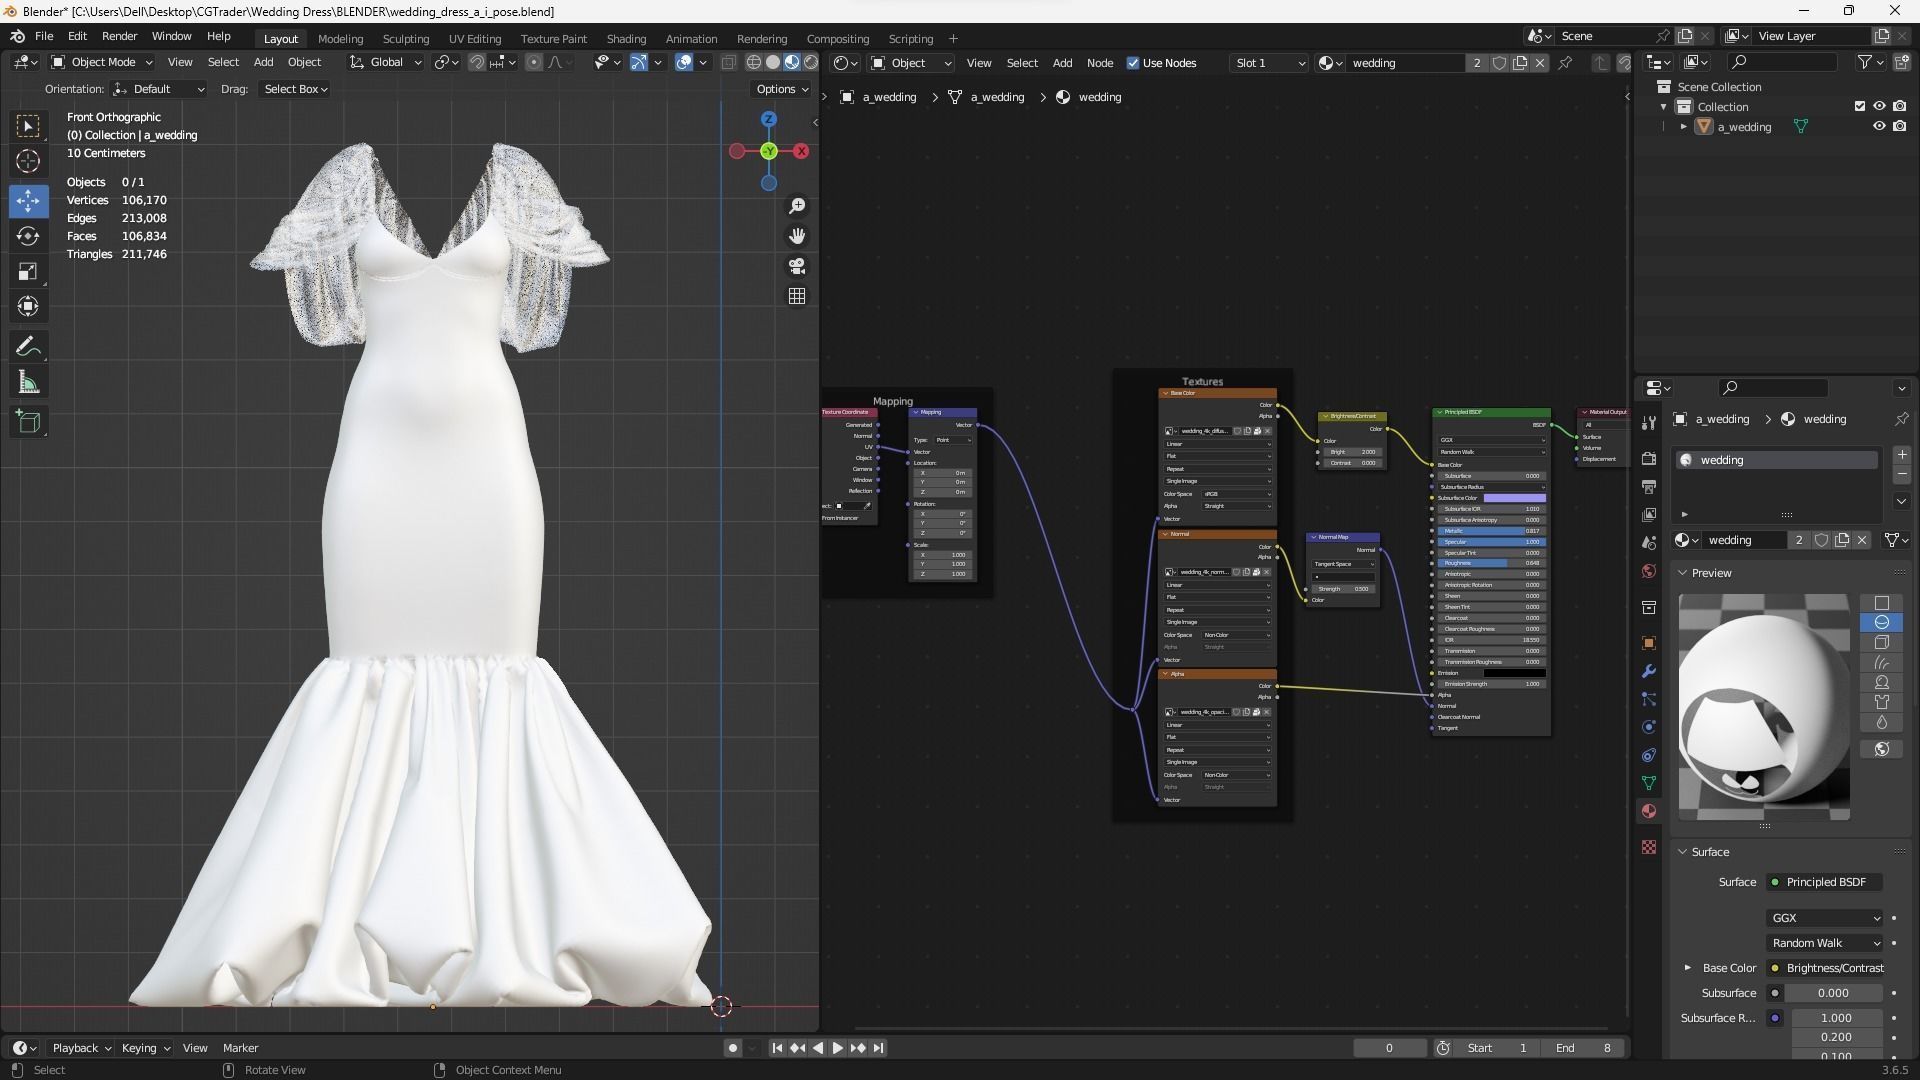The height and width of the screenshot is (1080, 1920).
Task: Open Drag Select Box dropdown
Action: tap(294, 89)
